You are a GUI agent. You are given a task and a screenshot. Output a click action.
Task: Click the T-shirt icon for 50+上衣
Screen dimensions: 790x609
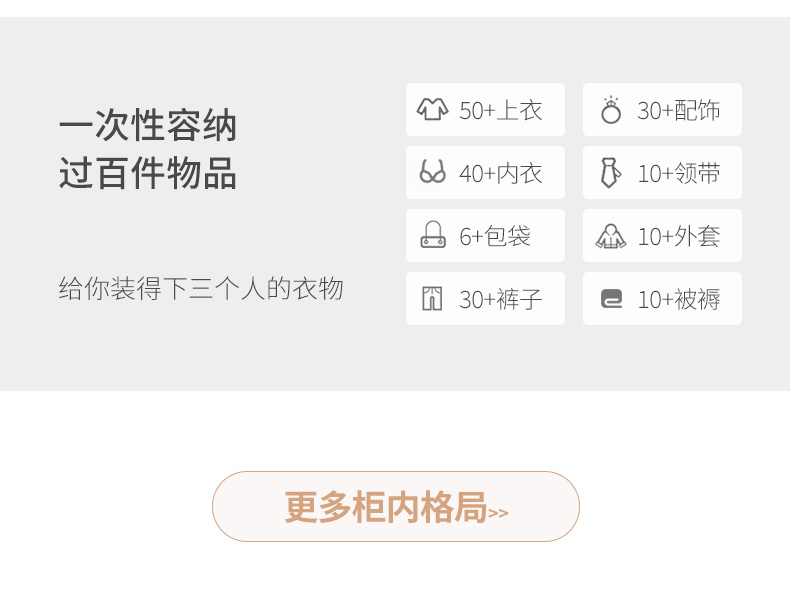tap(432, 109)
